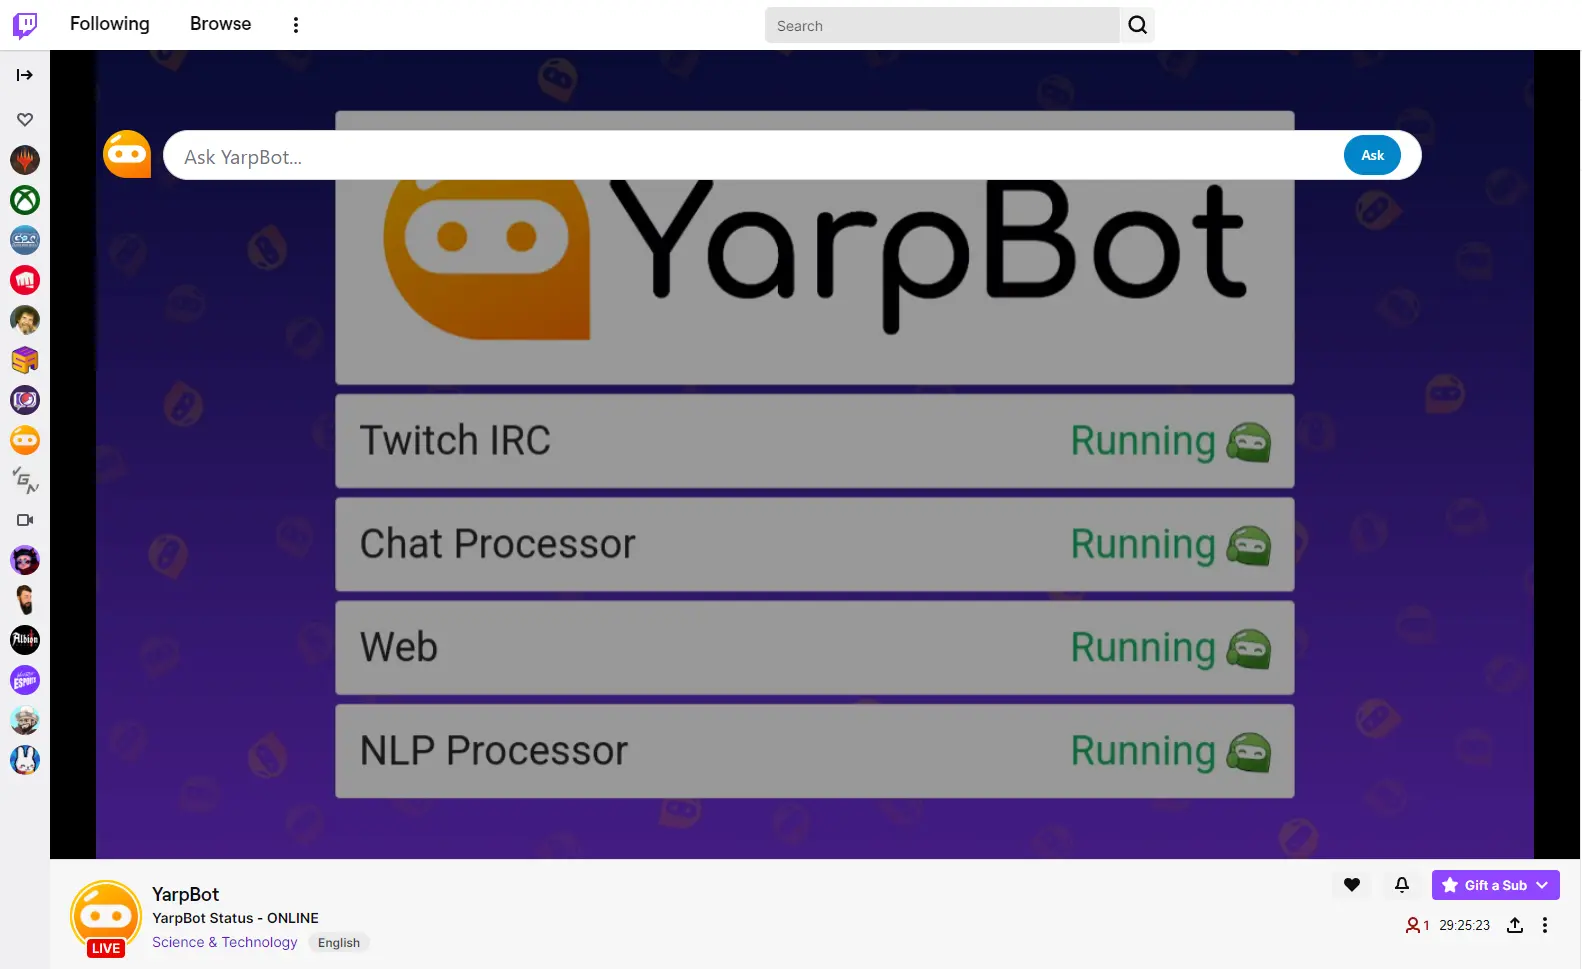Open the Science & Technology category link
The image size is (1582, 969).
tap(224, 942)
